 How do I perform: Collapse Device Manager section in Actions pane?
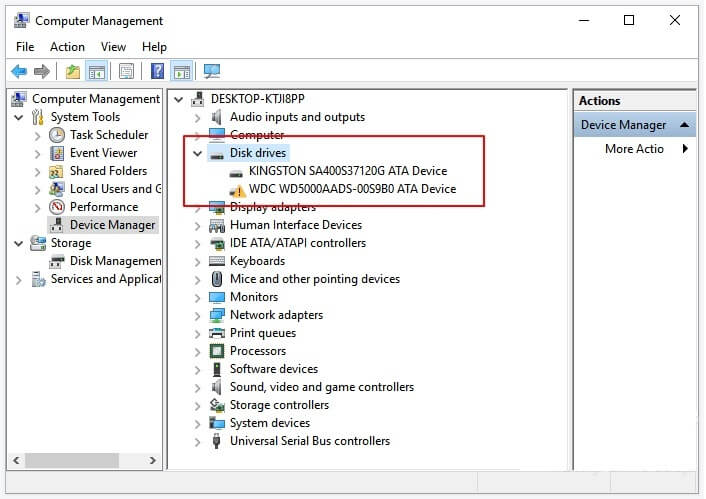pos(684,125)
